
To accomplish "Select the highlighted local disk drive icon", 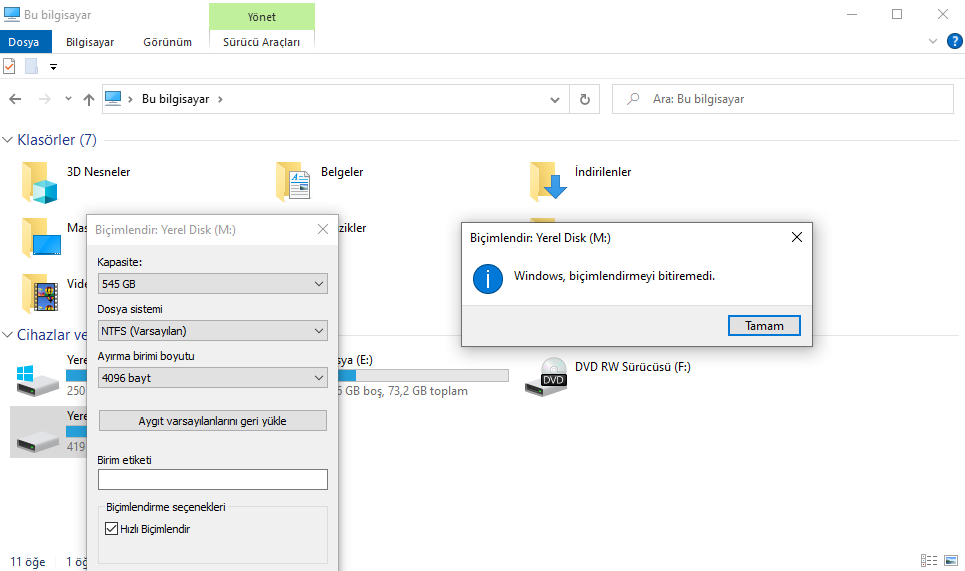I will point(38,440).
